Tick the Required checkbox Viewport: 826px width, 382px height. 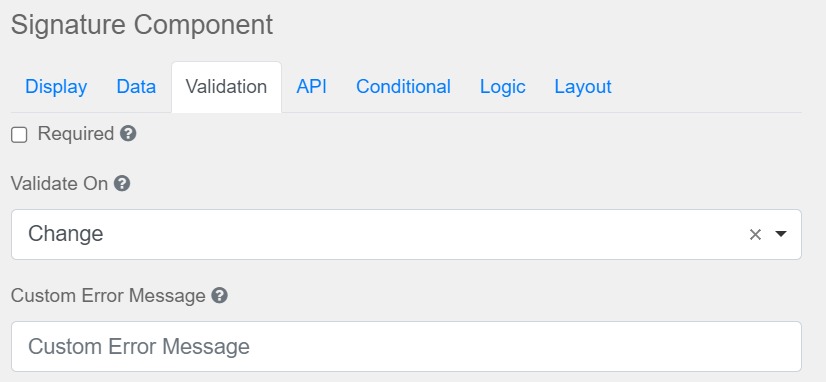tap(19, 135)
